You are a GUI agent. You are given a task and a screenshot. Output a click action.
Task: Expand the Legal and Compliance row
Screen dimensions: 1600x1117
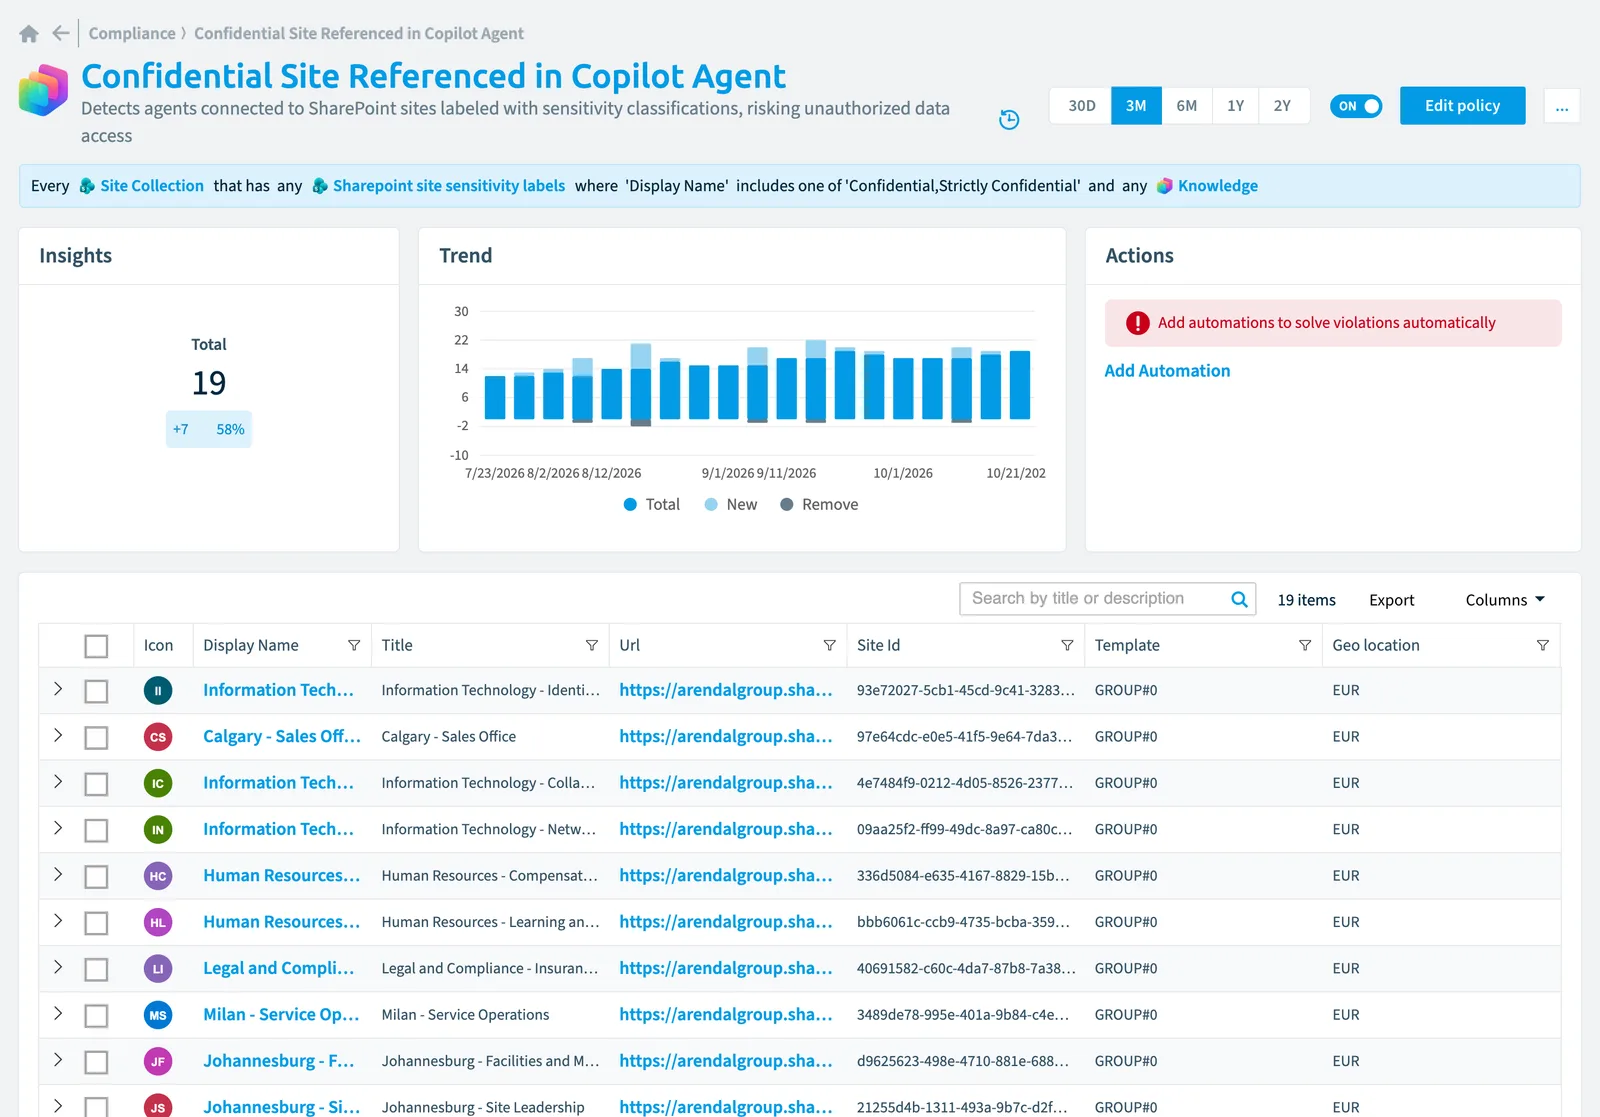tap(58, 967)
